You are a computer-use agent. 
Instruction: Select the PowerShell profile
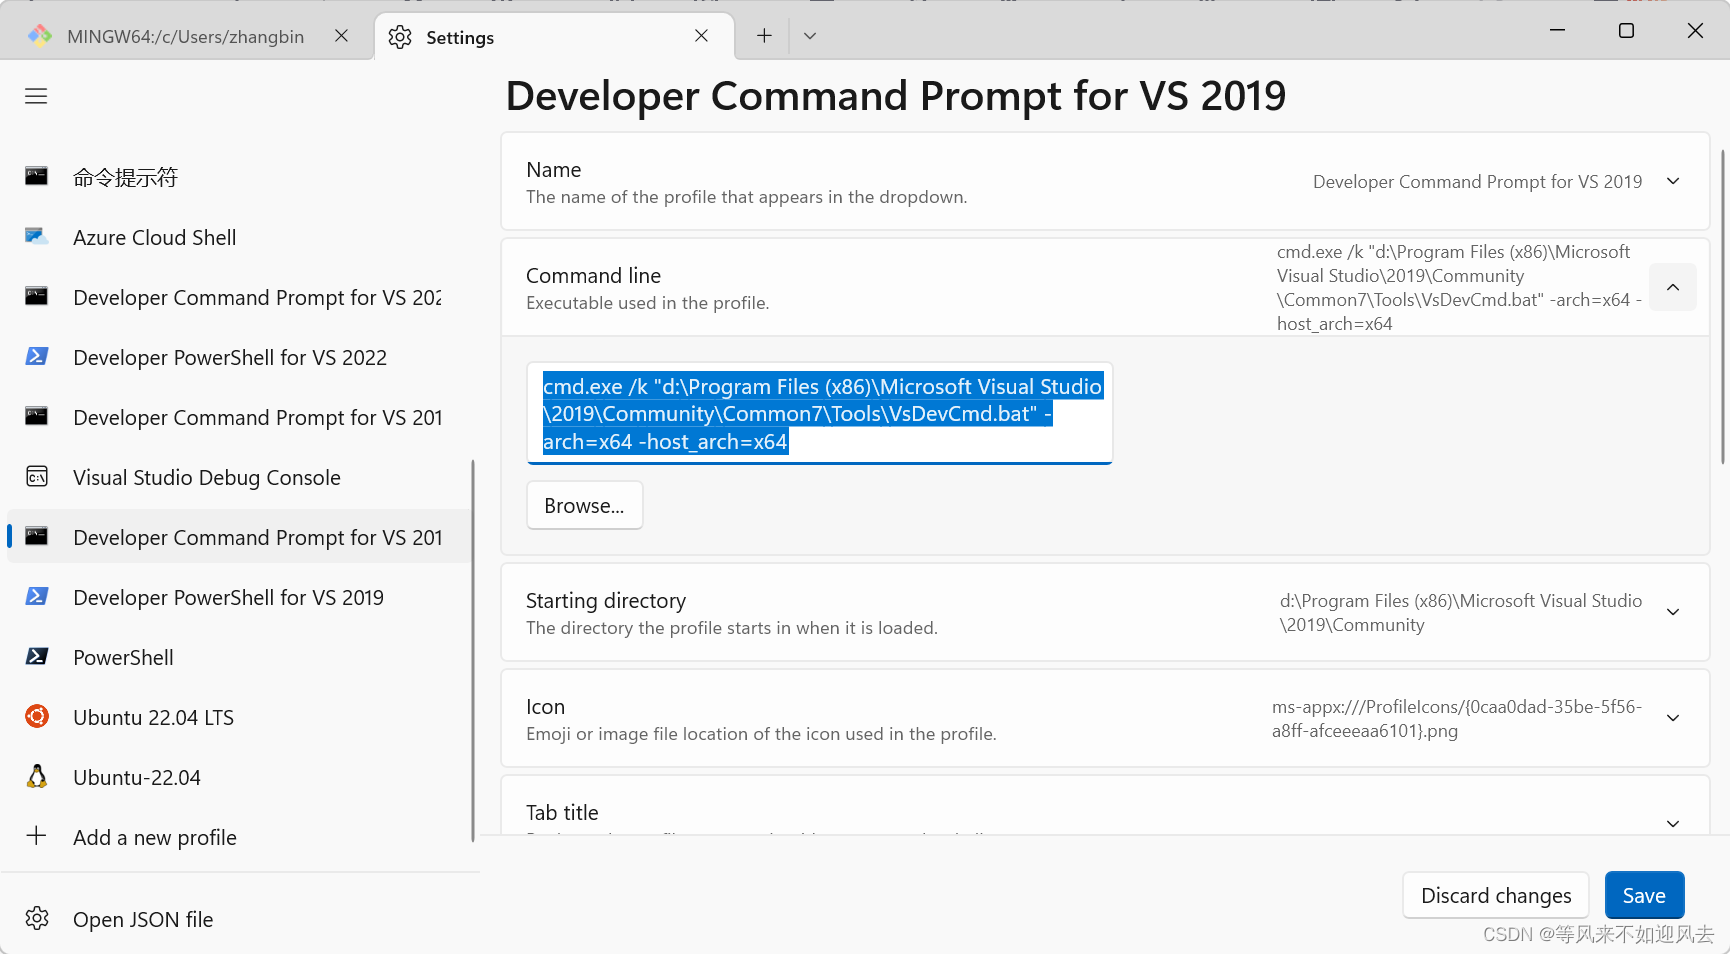coord(238,657)
